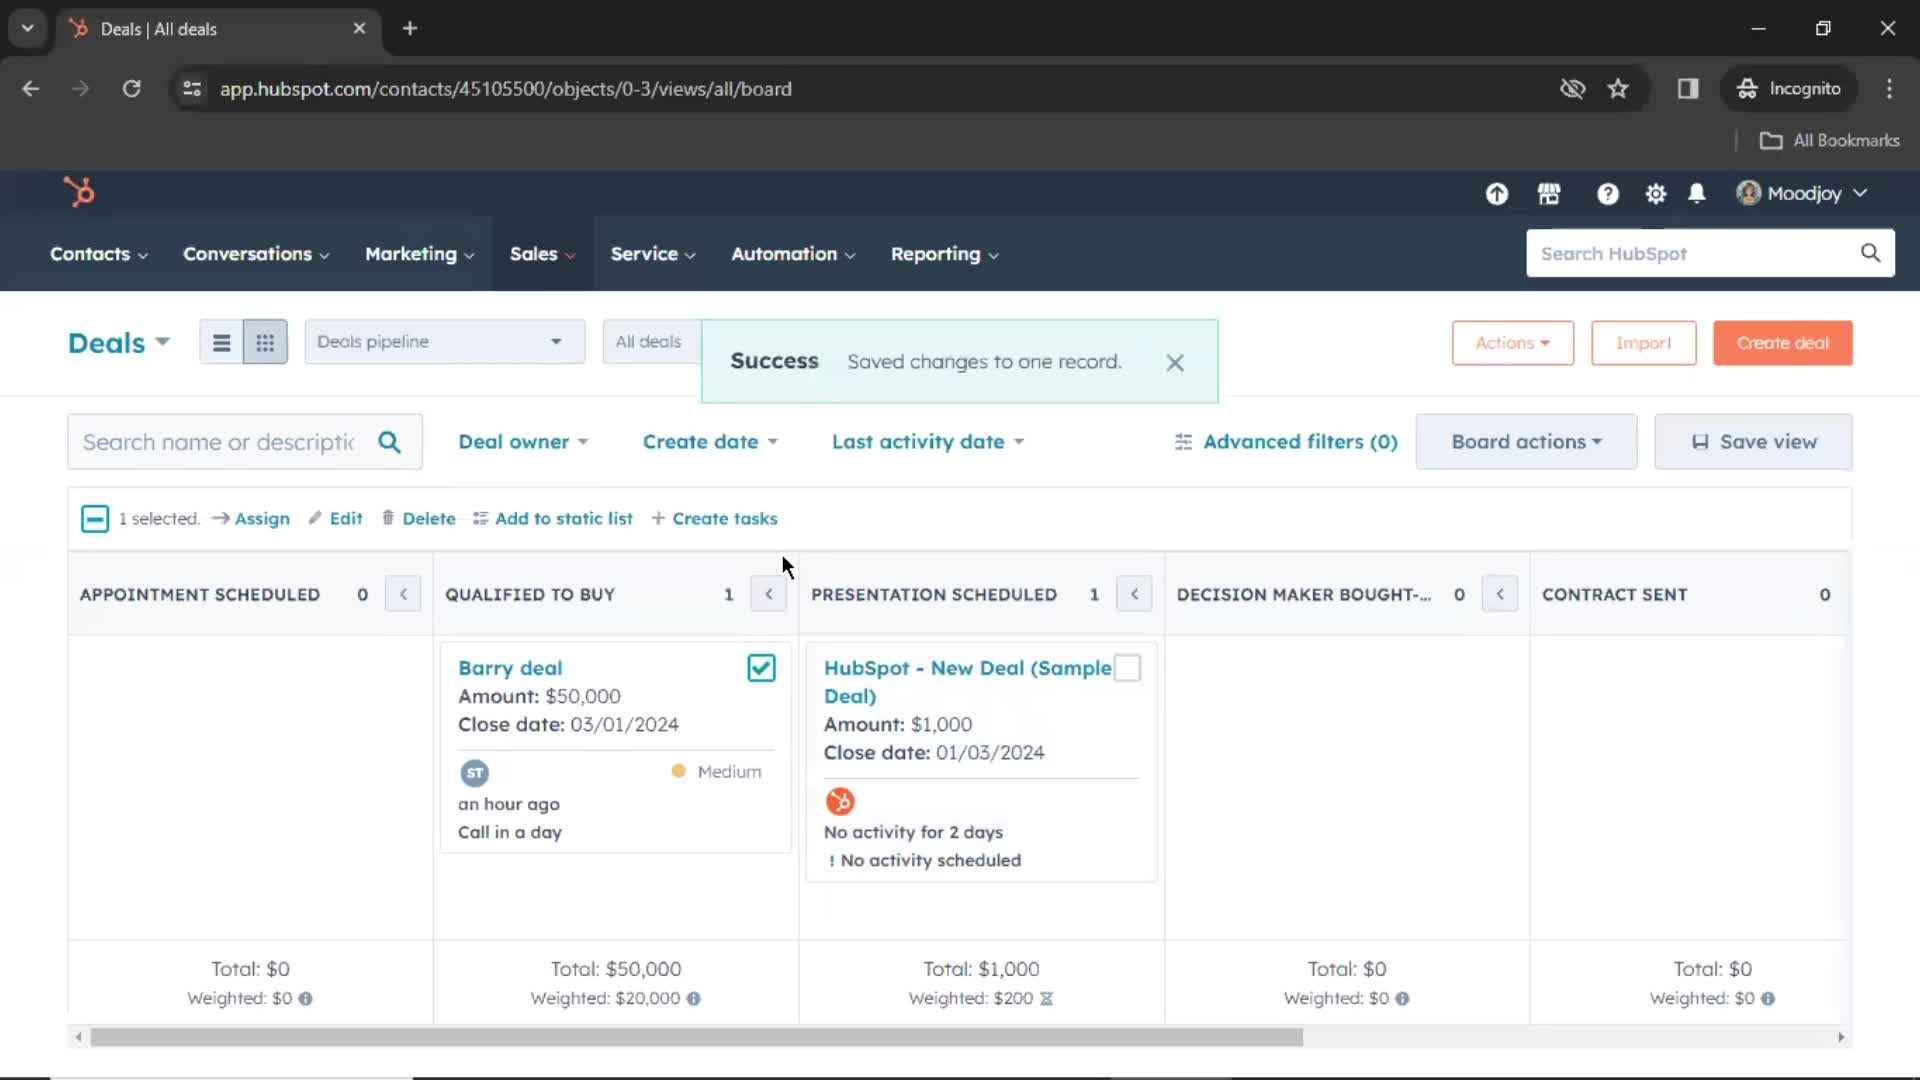Click the Import button
The height and width of the screenshot is (1080, 1920).
click(x=1643, y=342)
